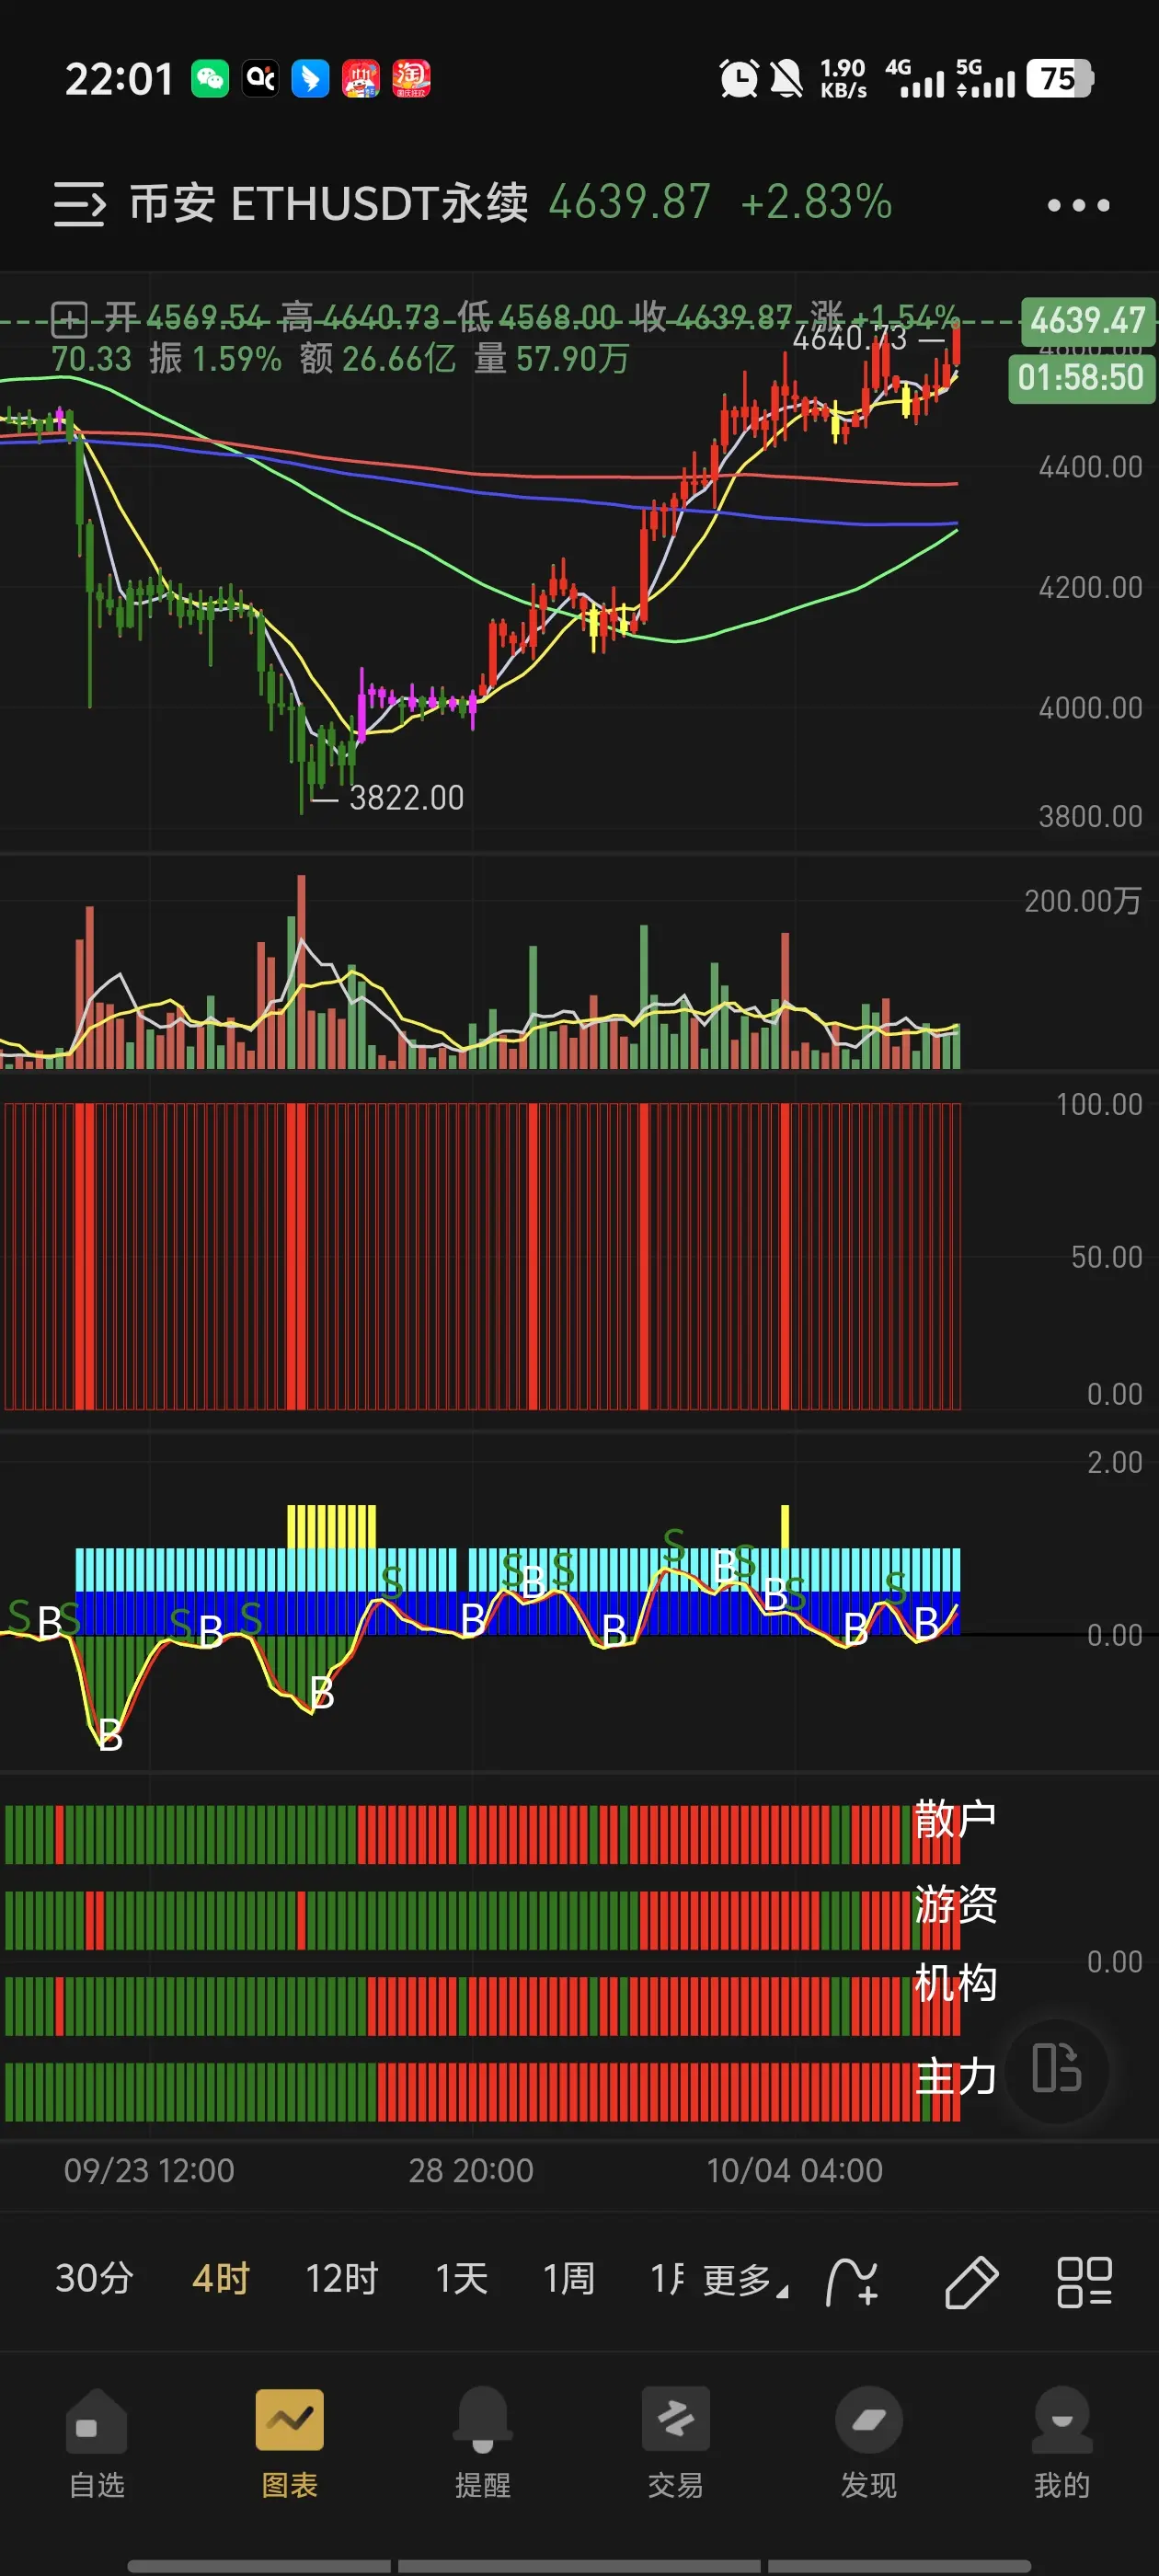Tap the 4000.00 price axis label
The width and height of the screenshot is (1159, 2576).
pos(1090,708)
